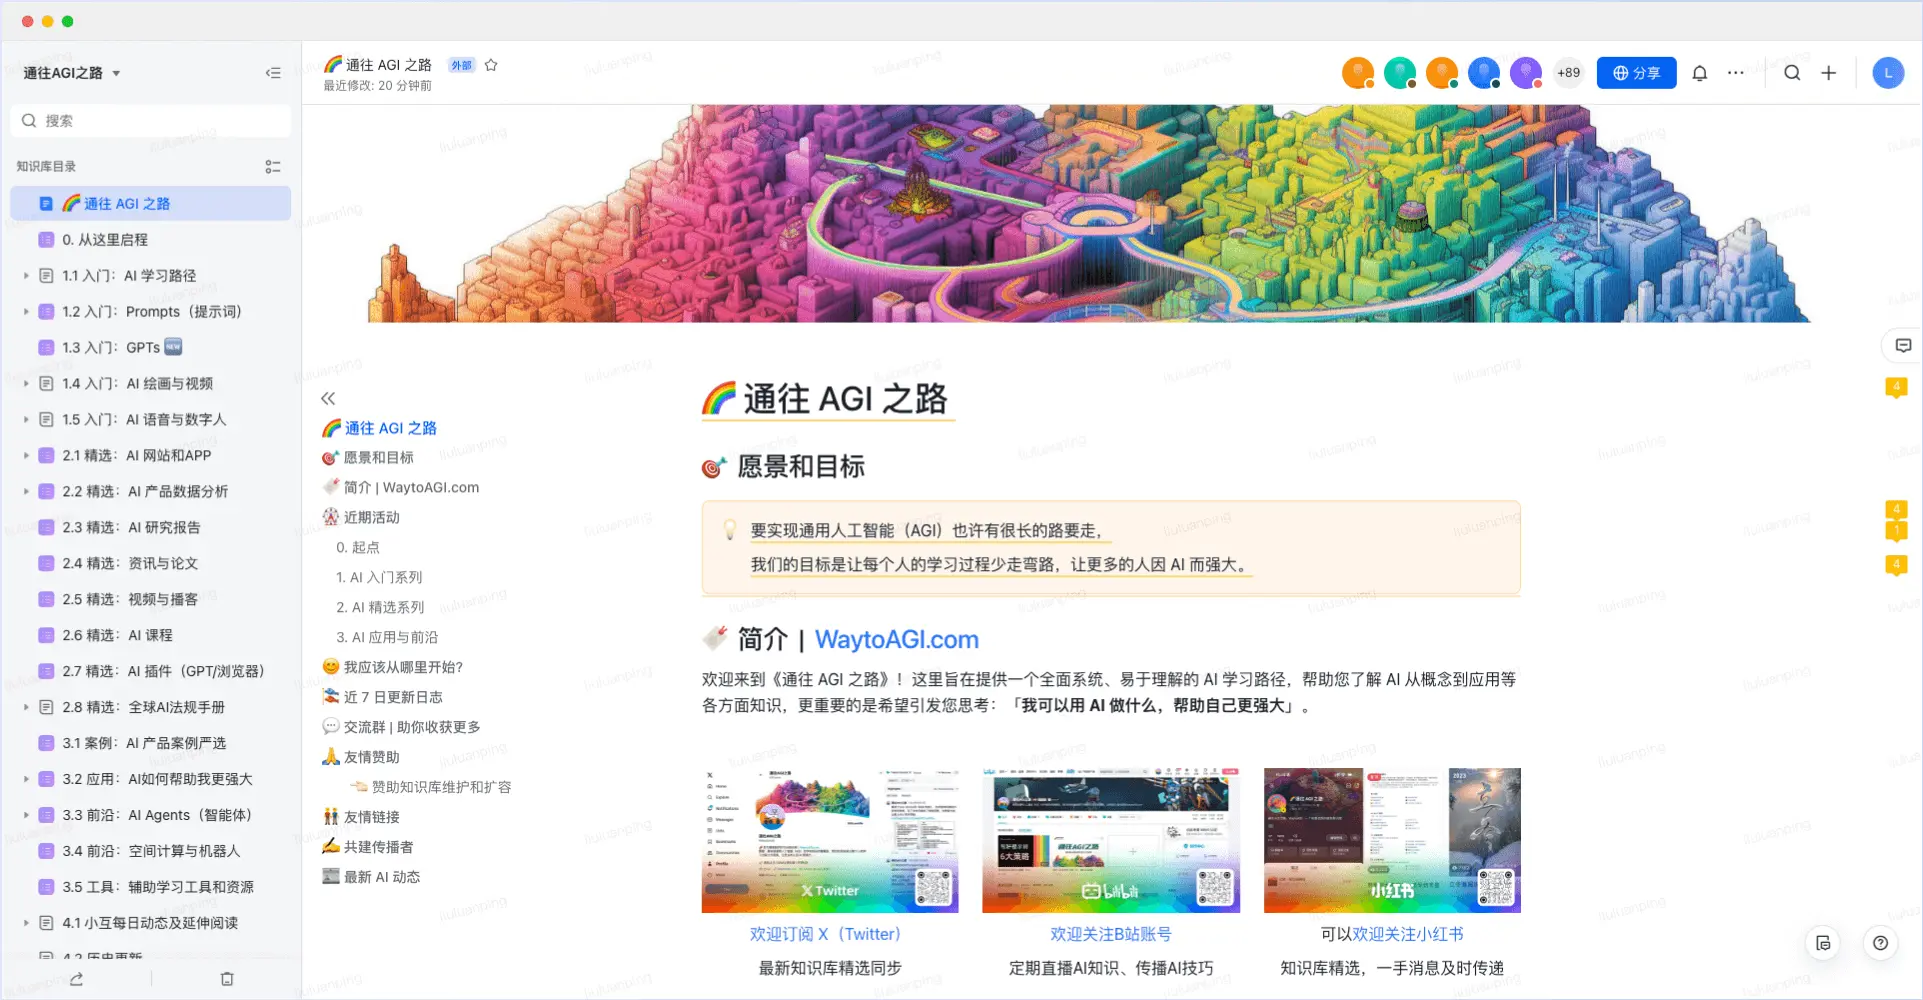Click the notification bell icon

(1699, 73)
